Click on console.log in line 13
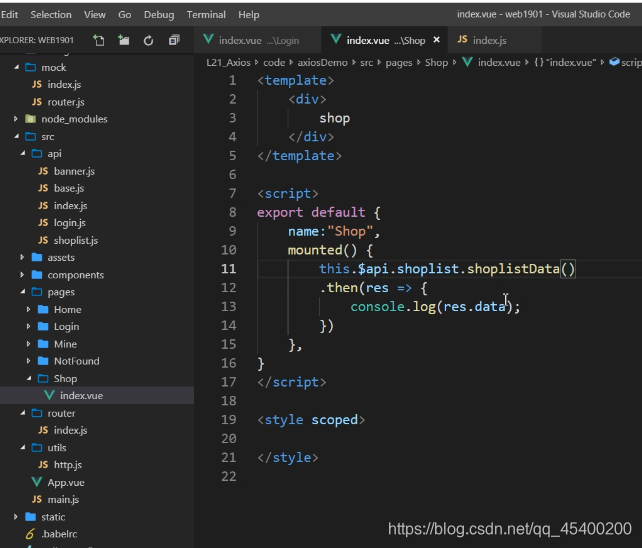642x548 pixels. point(393,306)
